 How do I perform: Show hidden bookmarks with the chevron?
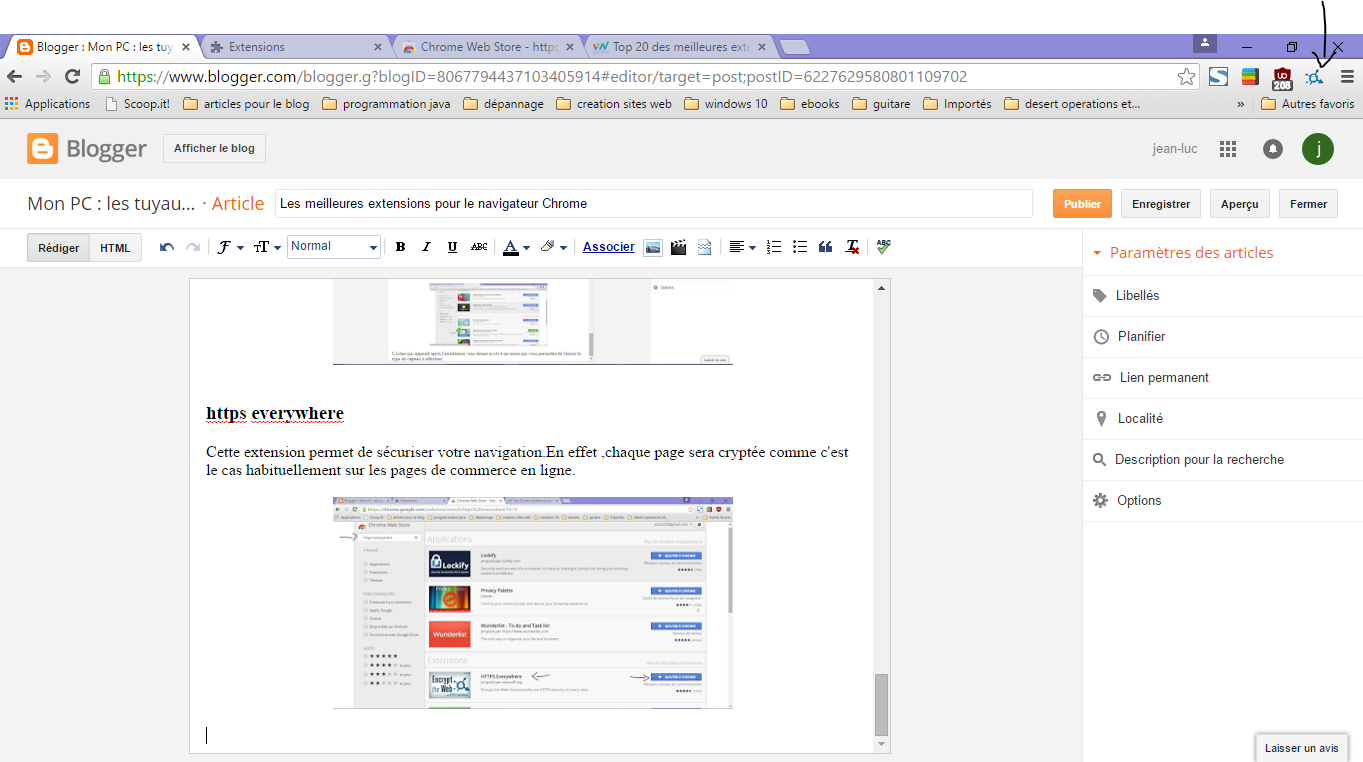coord(1241,104)
